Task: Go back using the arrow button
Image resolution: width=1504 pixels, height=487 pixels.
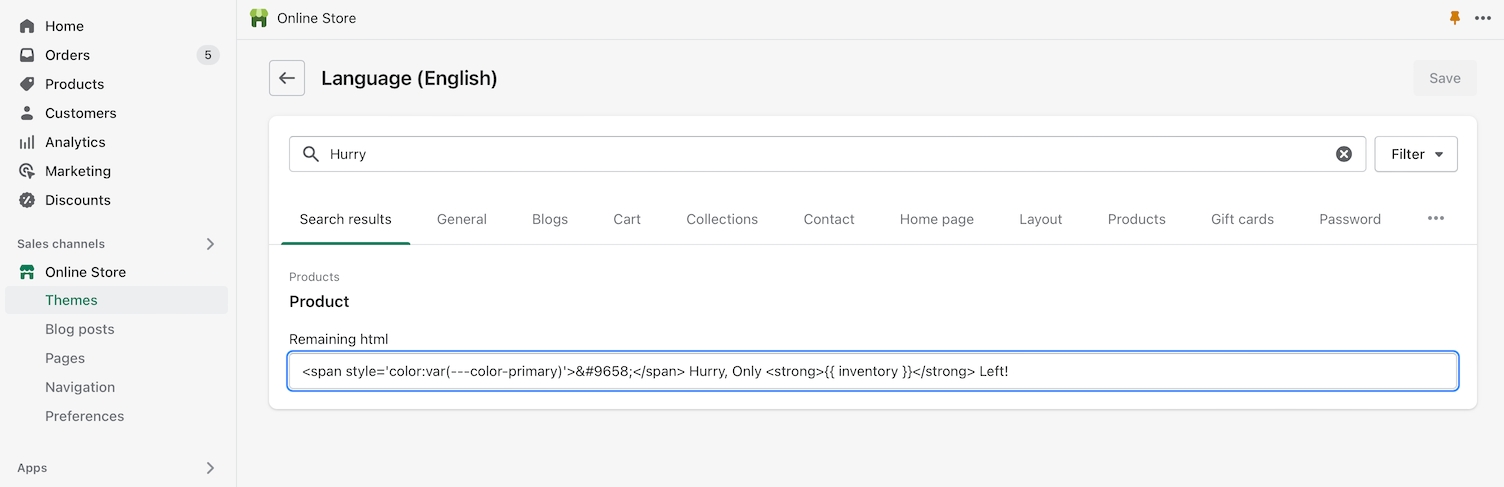Action: 287,78
